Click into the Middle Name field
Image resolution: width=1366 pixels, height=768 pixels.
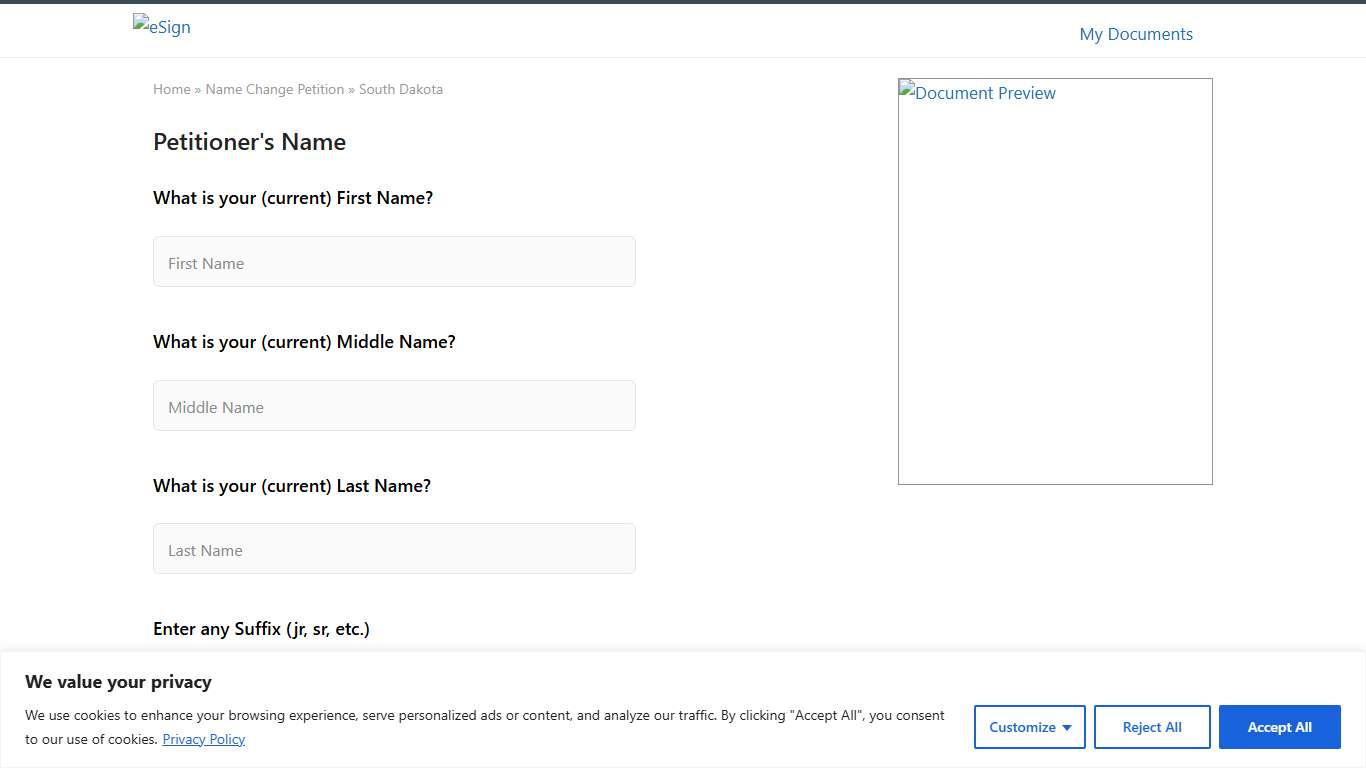point(394,406)
